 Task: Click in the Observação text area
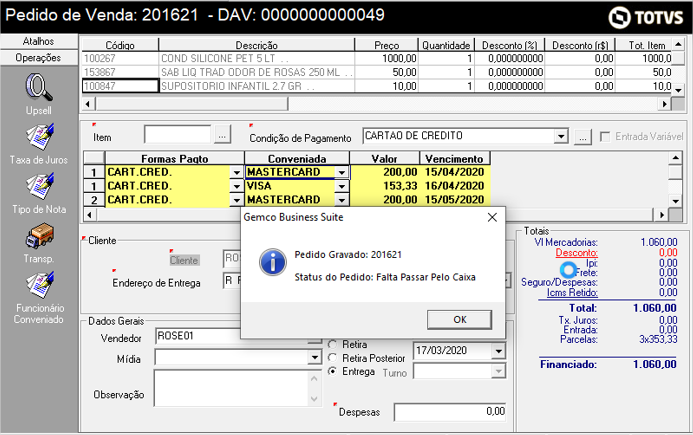[x=231, y=388]
